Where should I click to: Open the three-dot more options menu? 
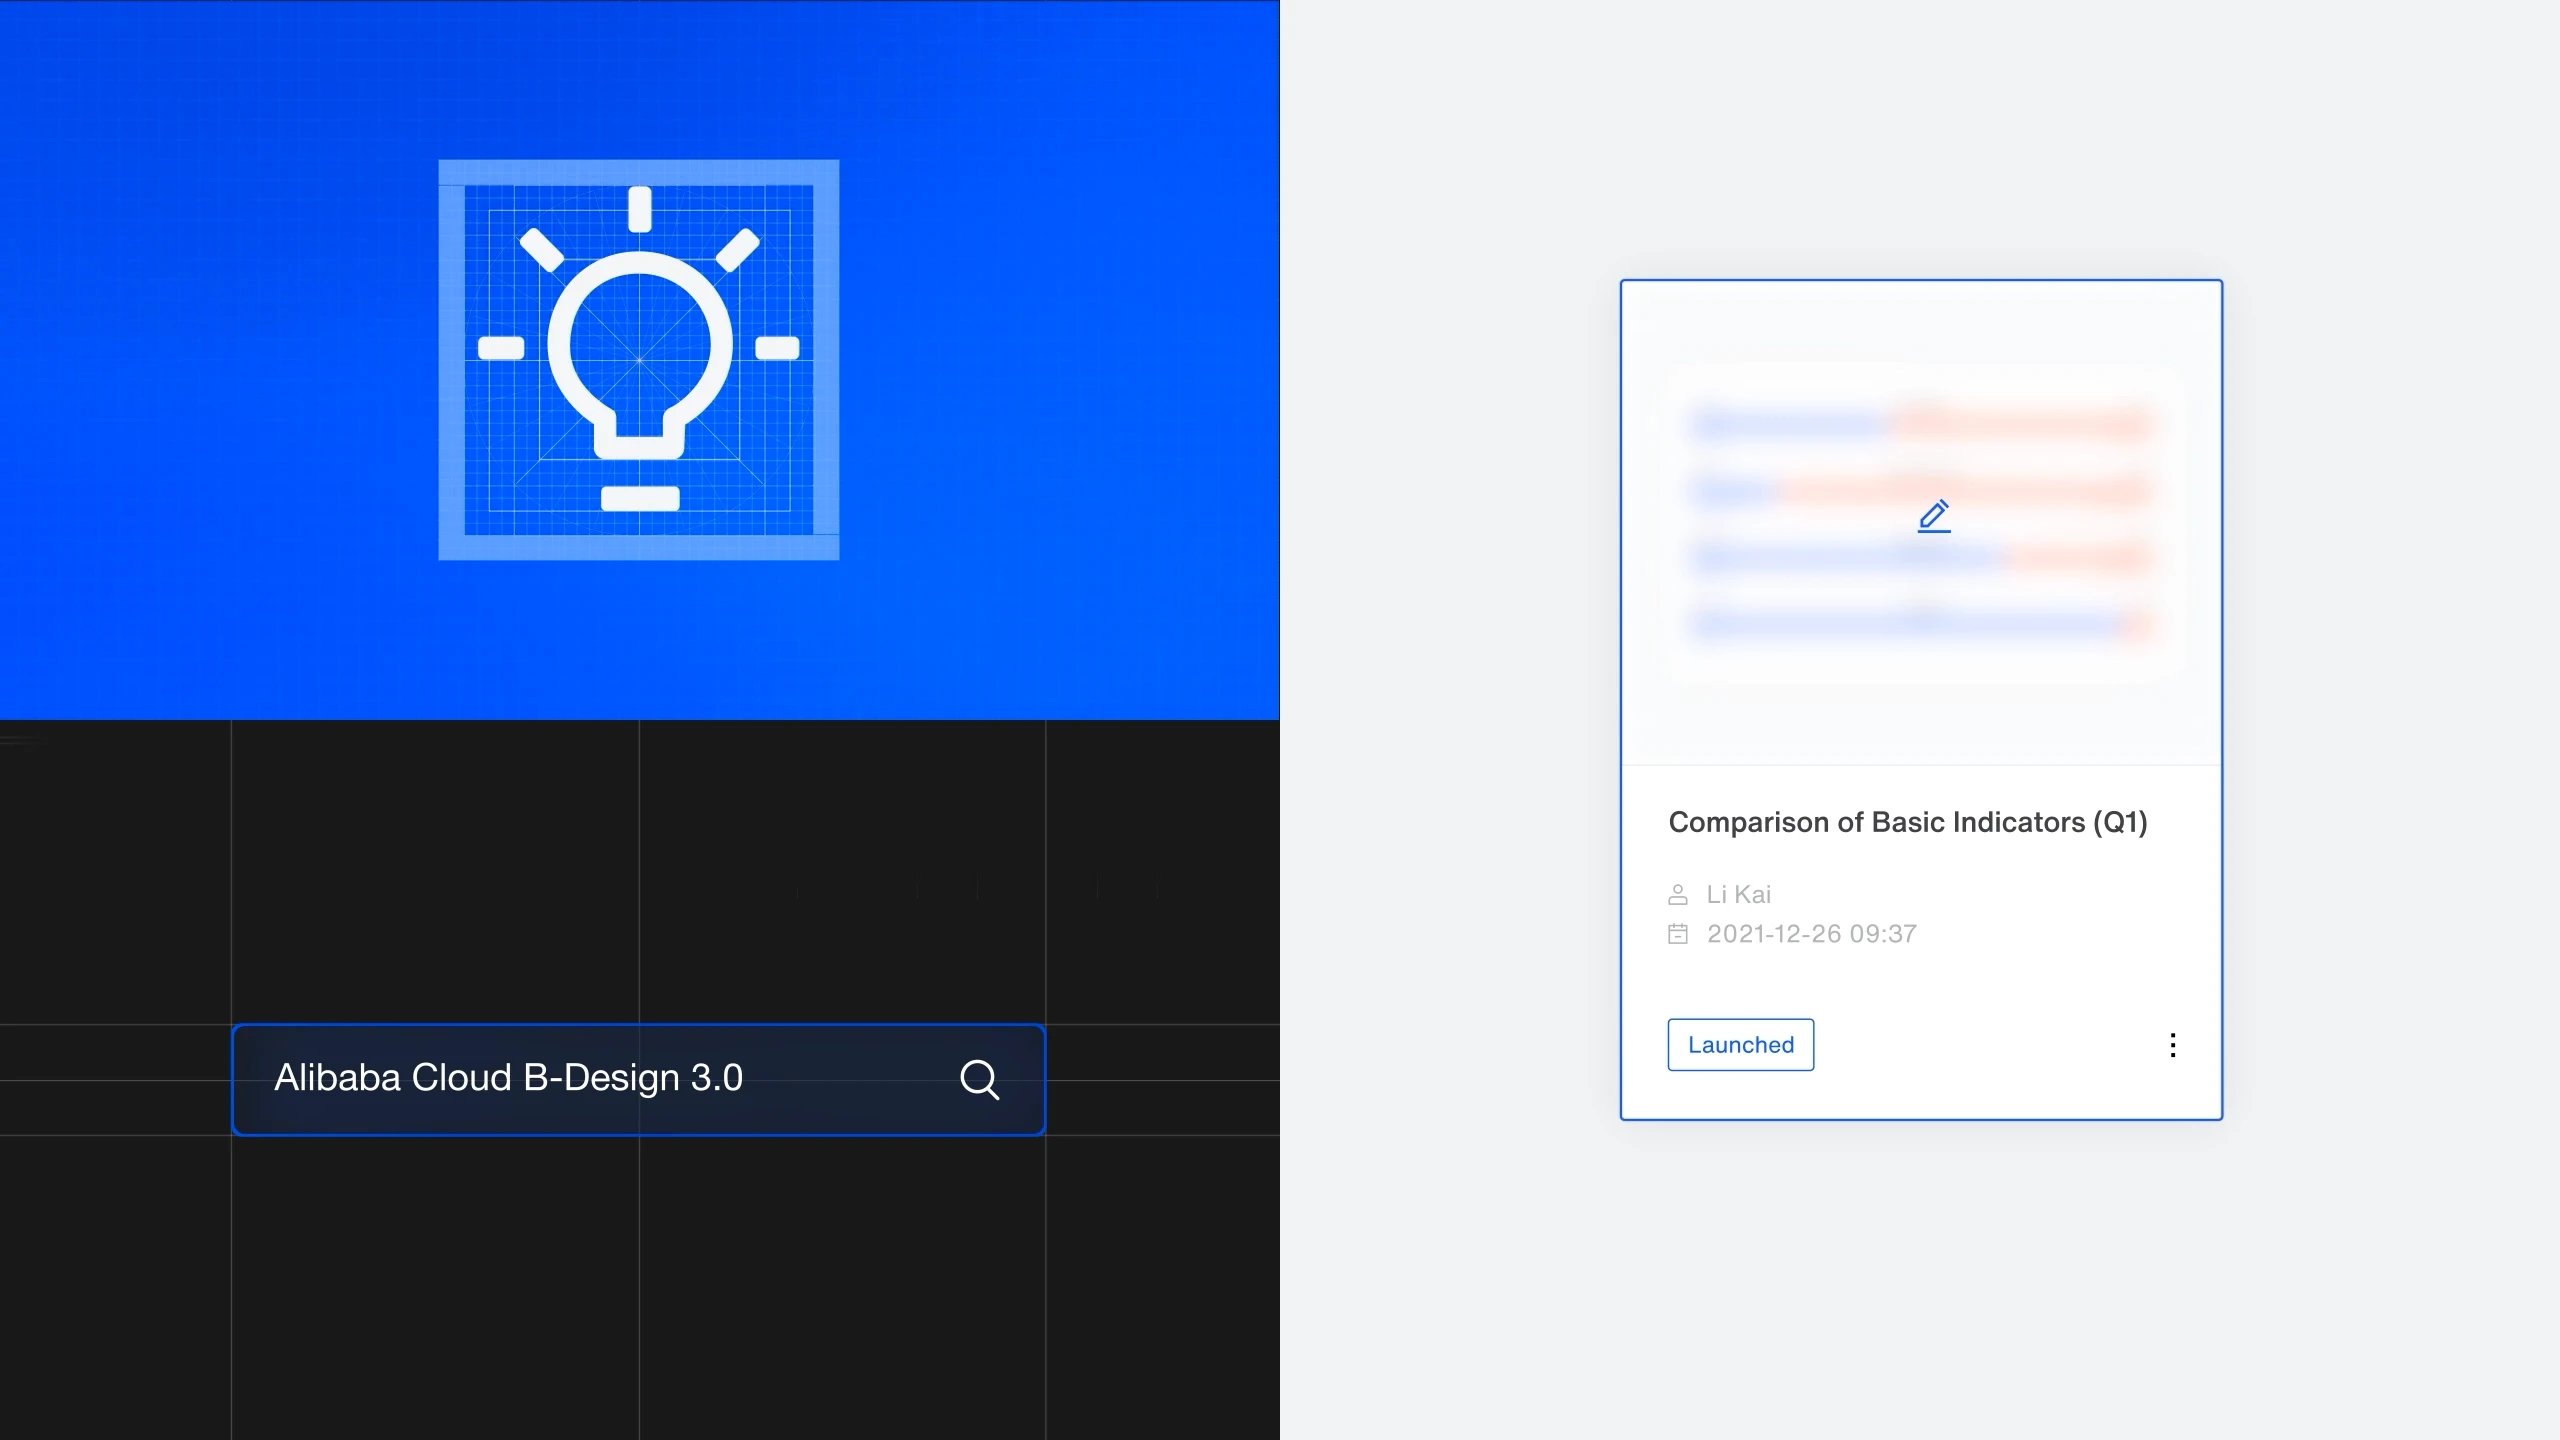point(2173,1045)
